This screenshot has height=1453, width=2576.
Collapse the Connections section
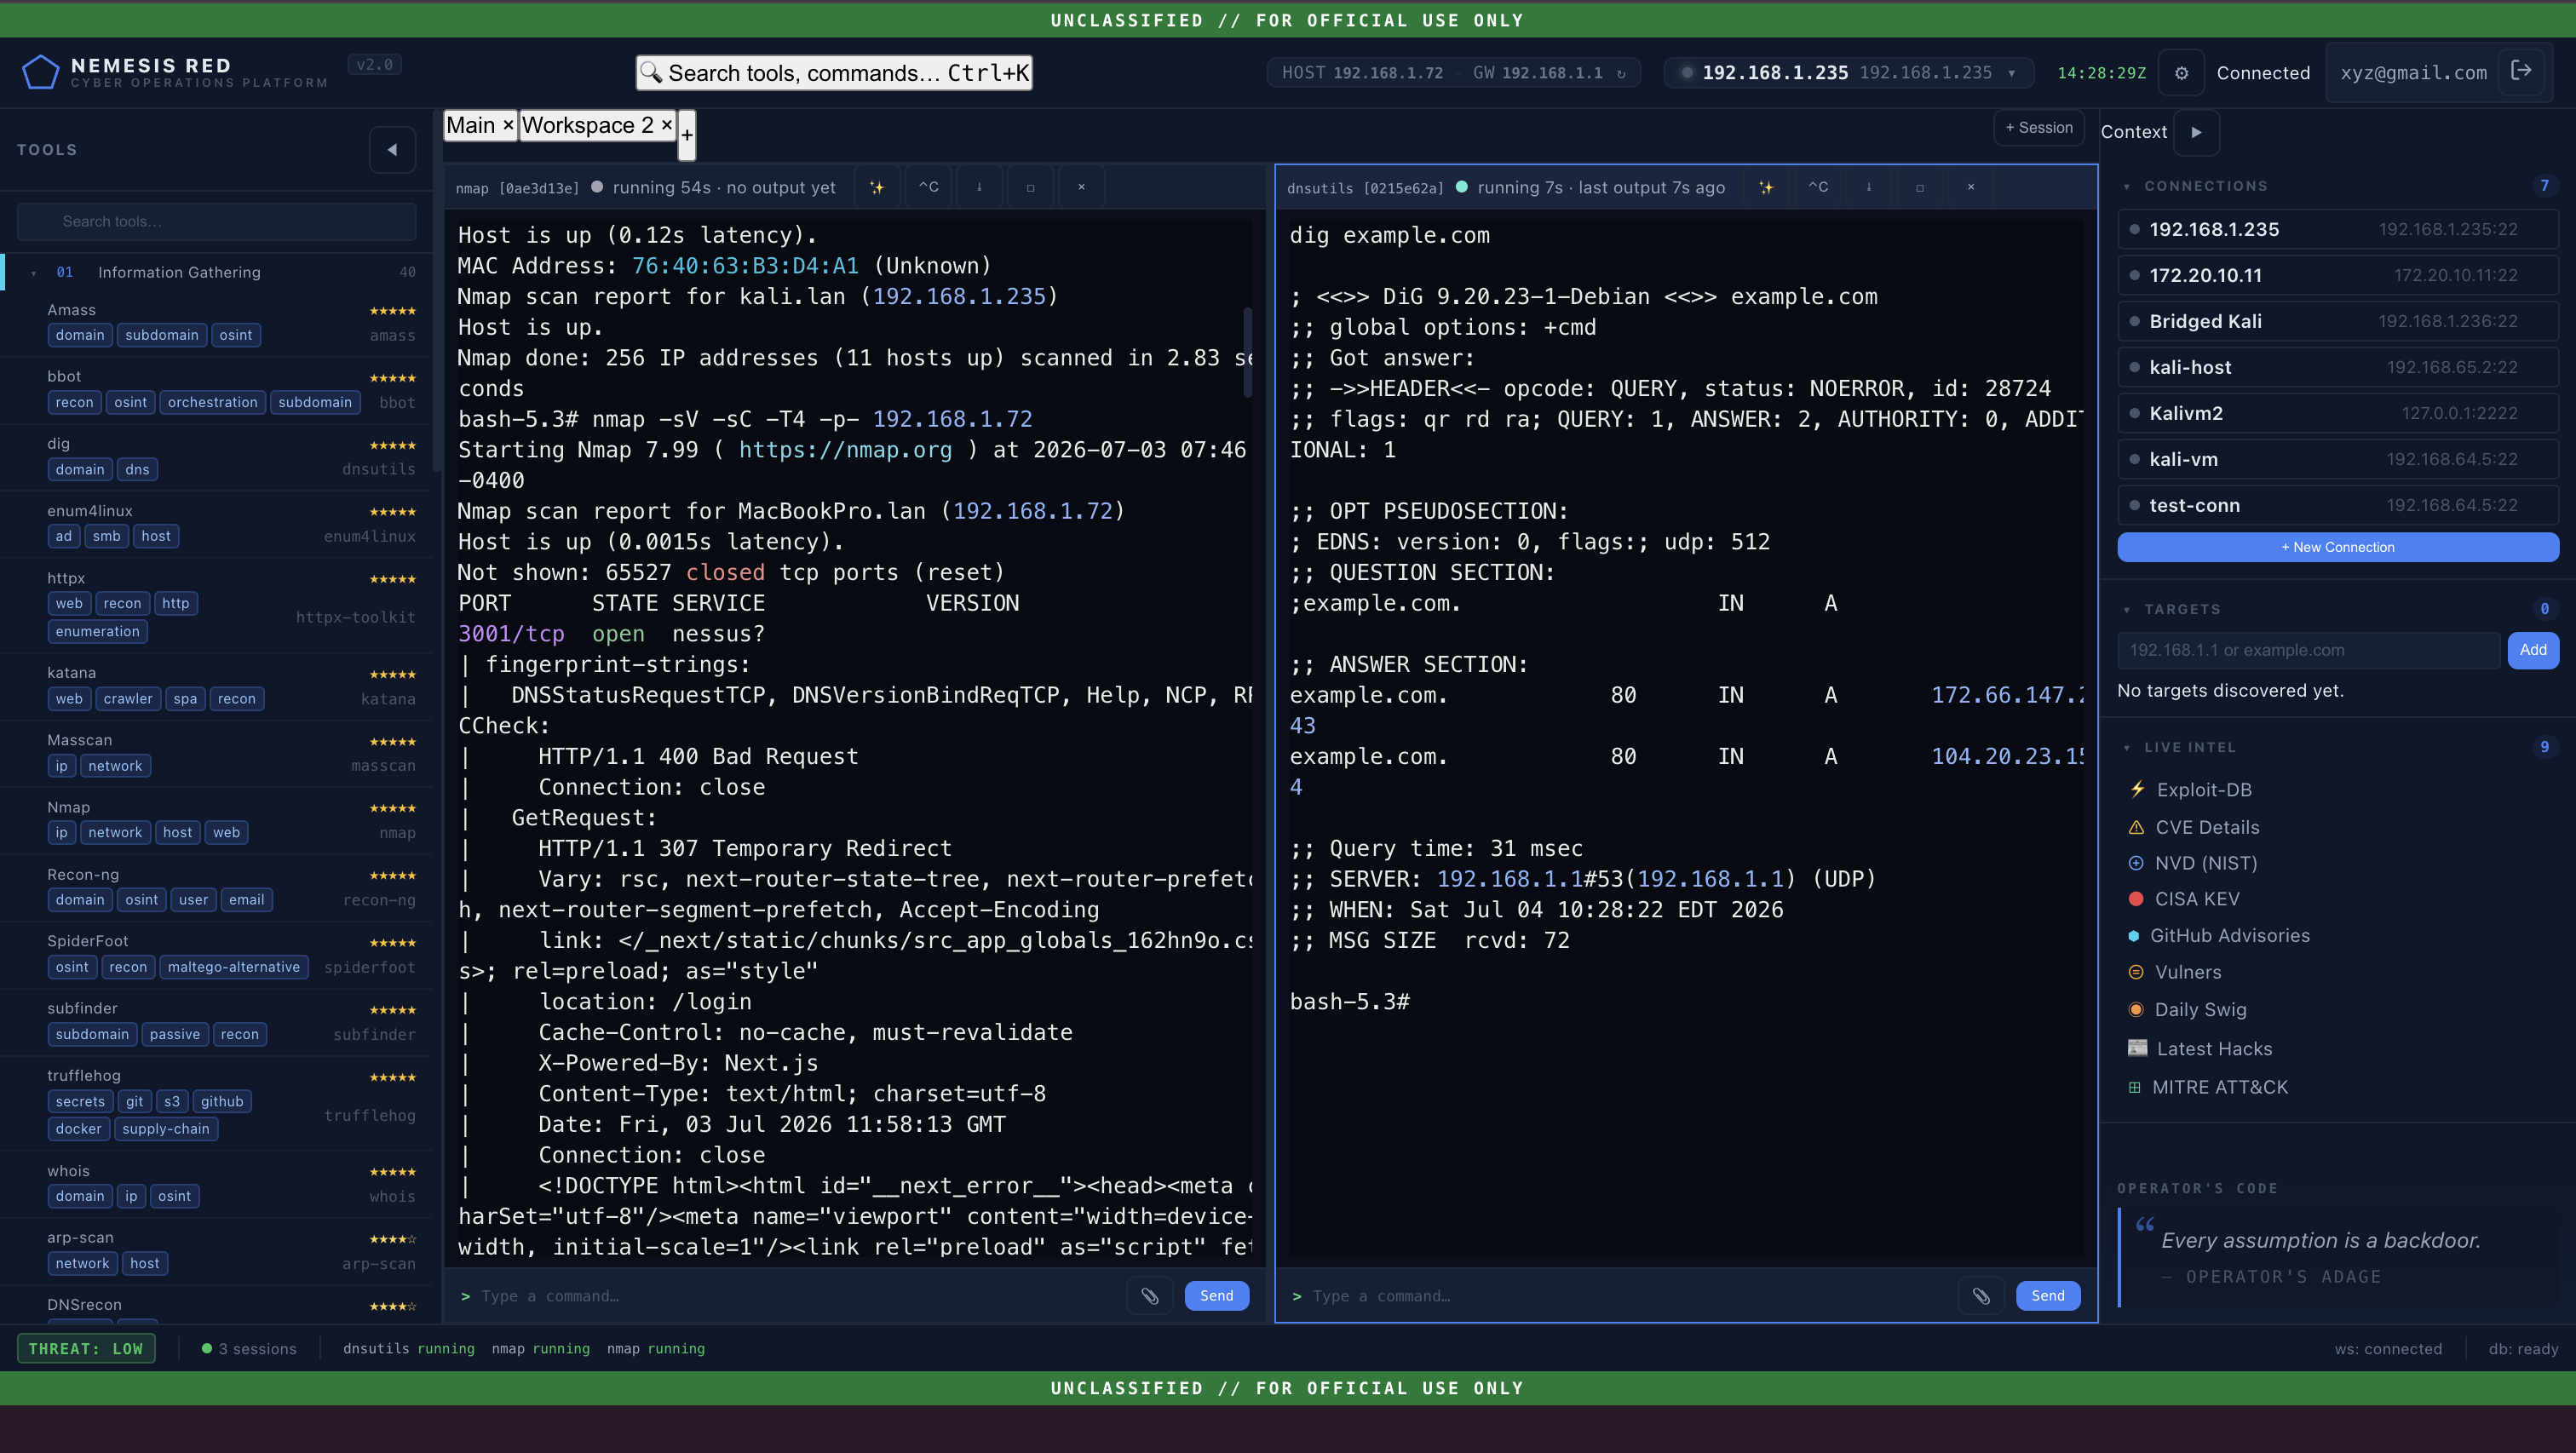2127,187
